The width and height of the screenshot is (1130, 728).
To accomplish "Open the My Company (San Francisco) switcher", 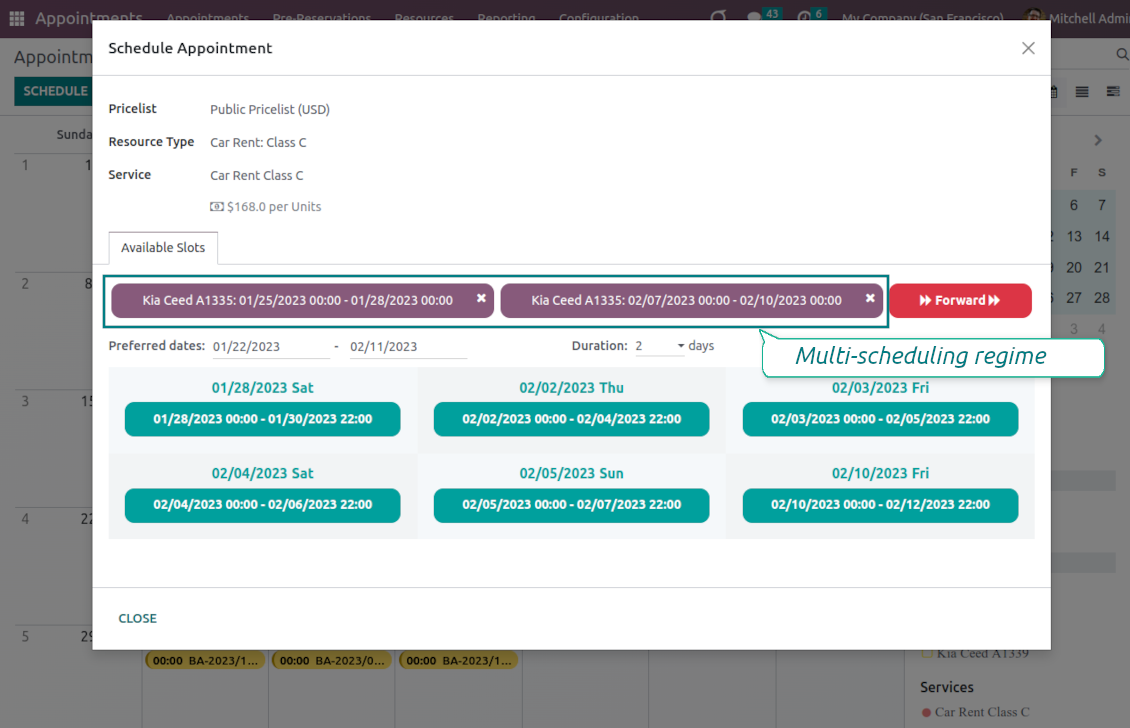I will 922,18.
